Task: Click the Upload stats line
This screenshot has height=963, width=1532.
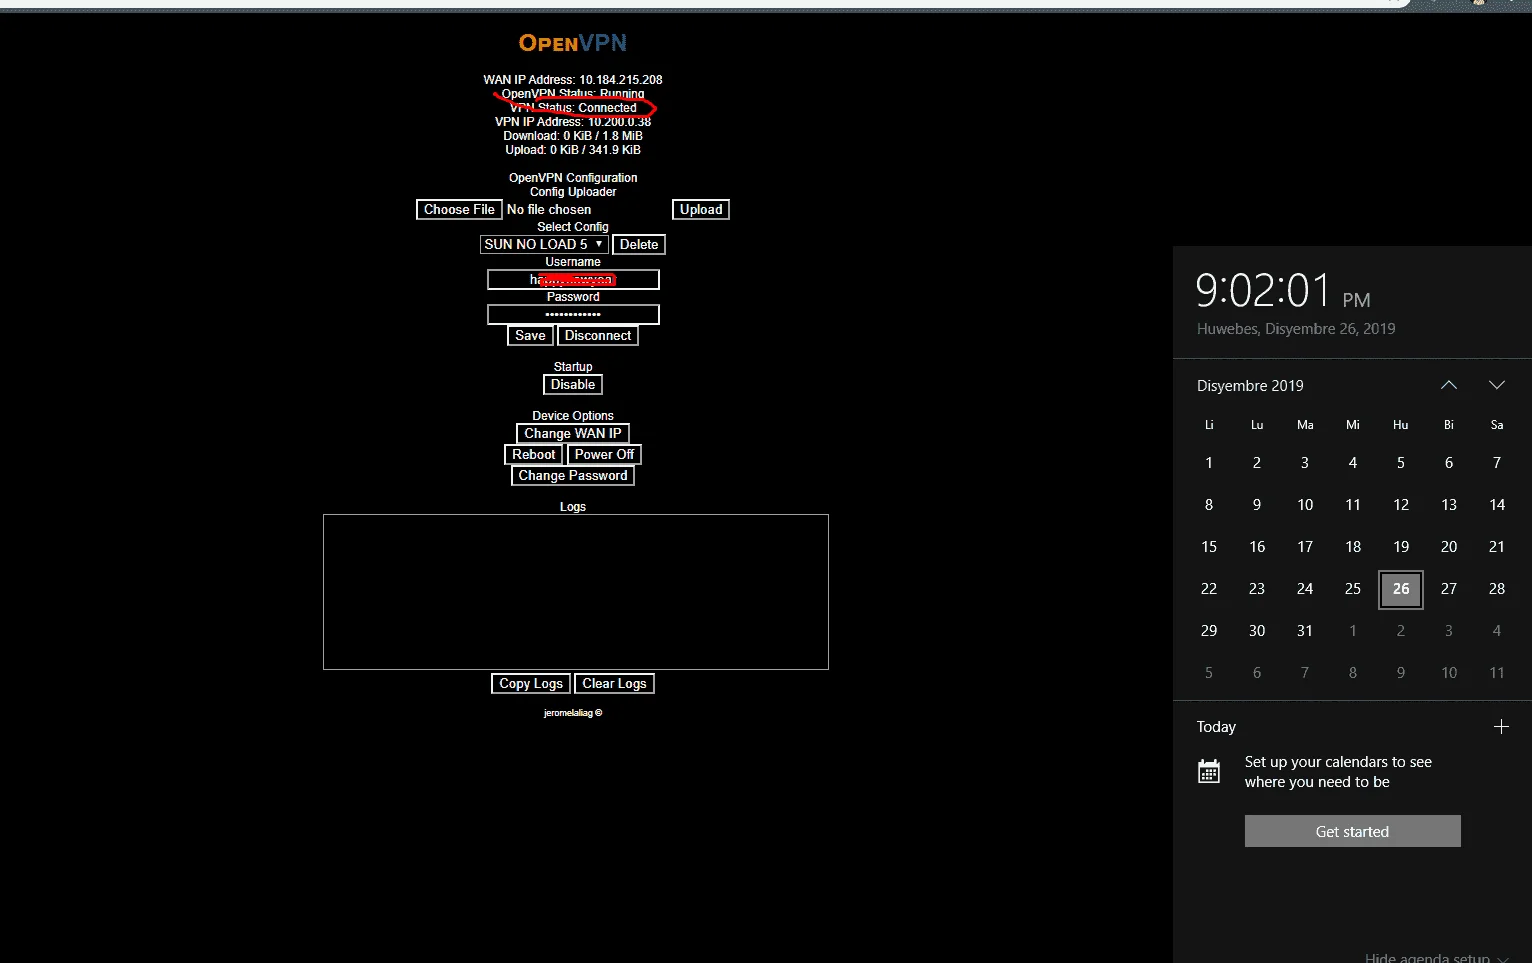Action: pos(573,150)
